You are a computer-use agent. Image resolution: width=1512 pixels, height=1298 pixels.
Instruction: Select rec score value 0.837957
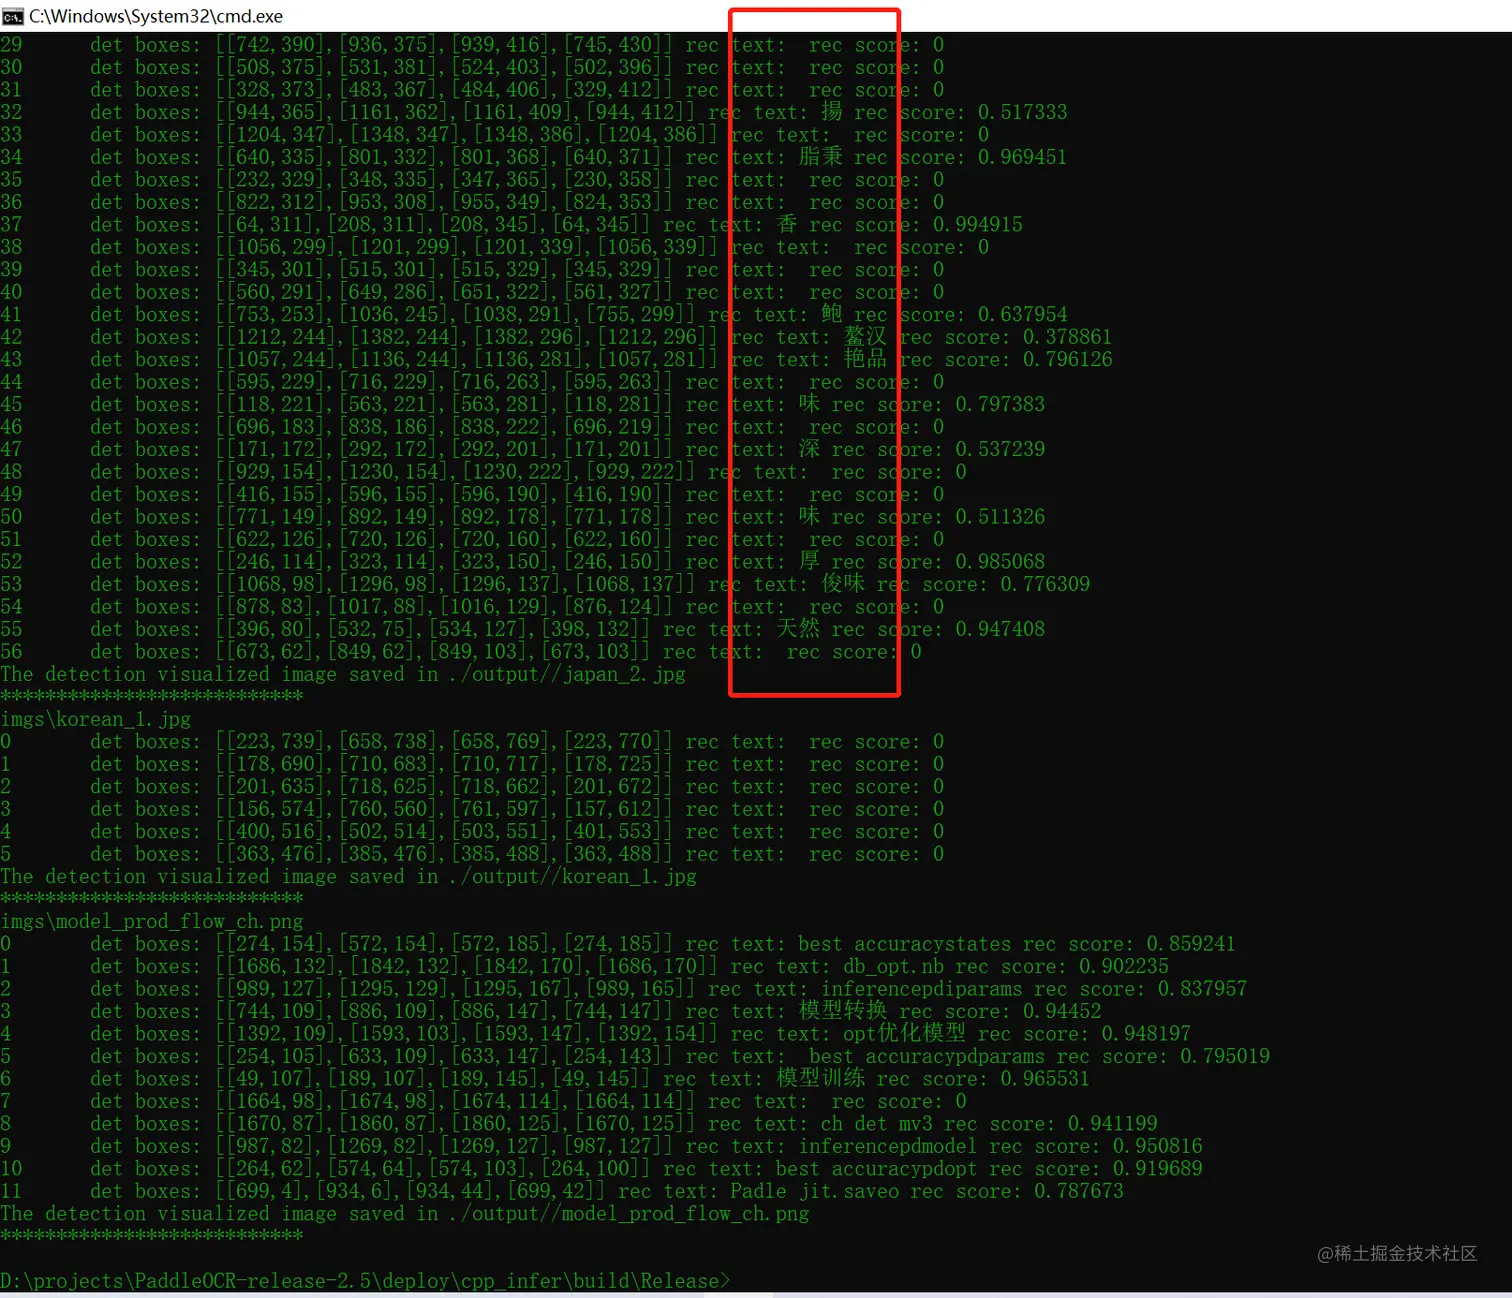coord(1202,989)
